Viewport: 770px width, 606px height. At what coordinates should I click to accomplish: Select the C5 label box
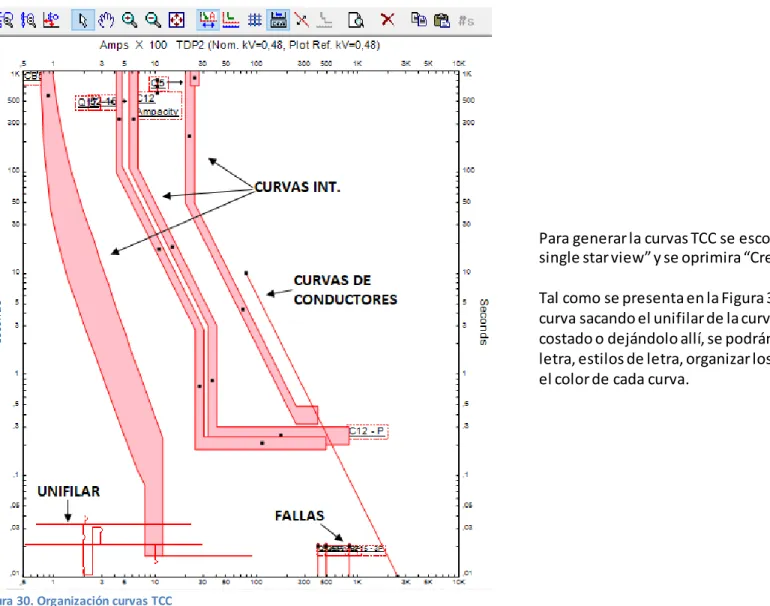[159, 83]
